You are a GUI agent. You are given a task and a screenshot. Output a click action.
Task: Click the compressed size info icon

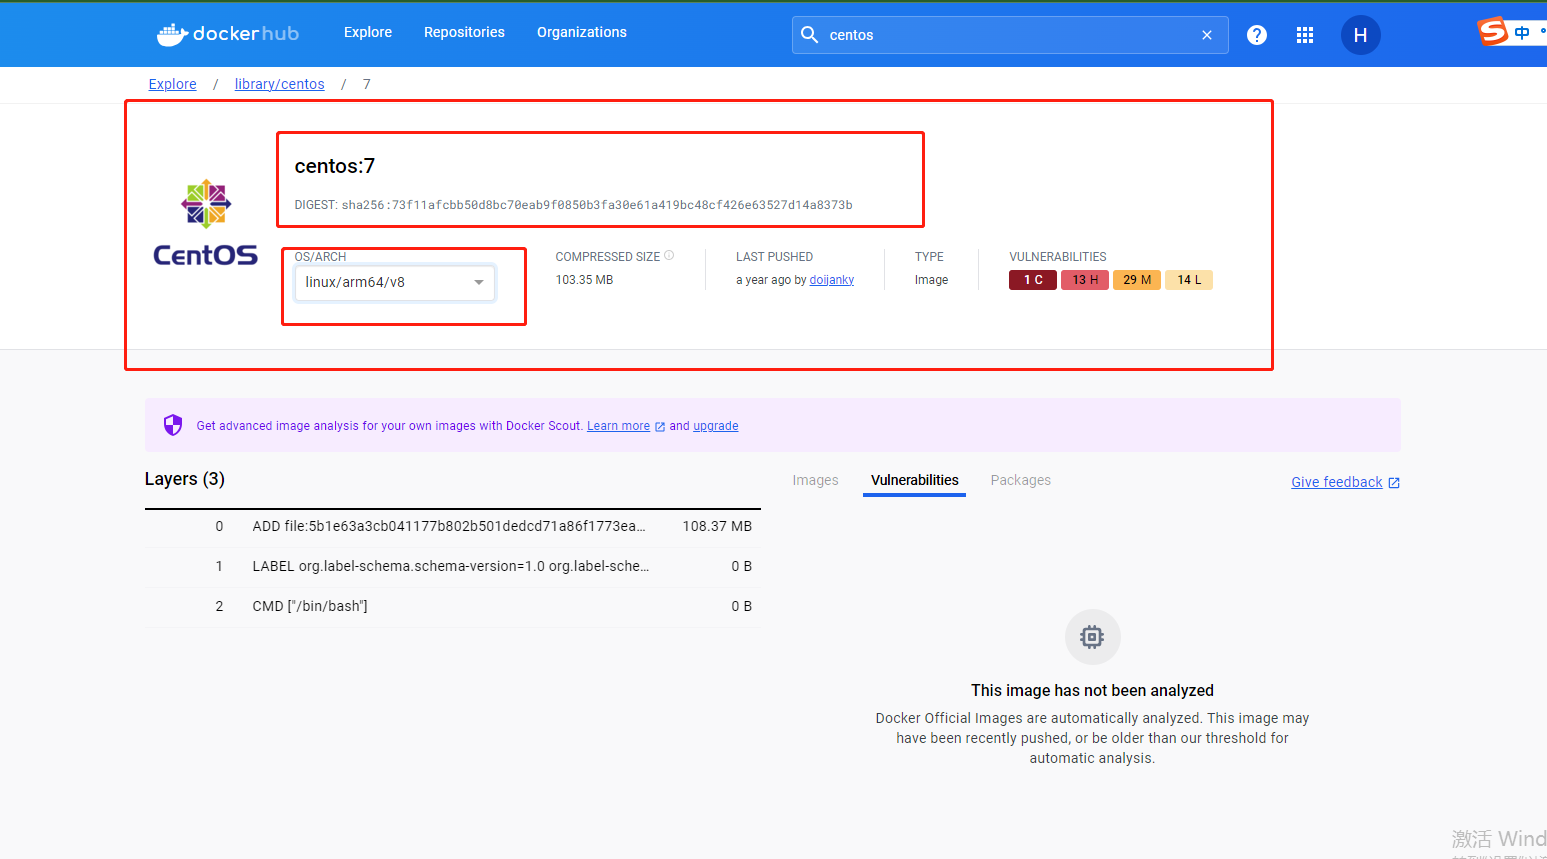[669, 256]
